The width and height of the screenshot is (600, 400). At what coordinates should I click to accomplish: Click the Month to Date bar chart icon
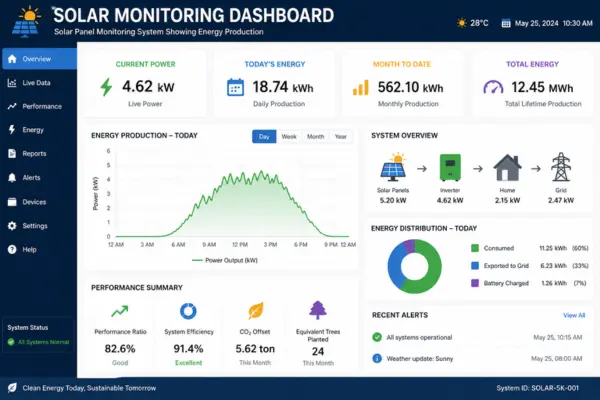click(361, 88)
